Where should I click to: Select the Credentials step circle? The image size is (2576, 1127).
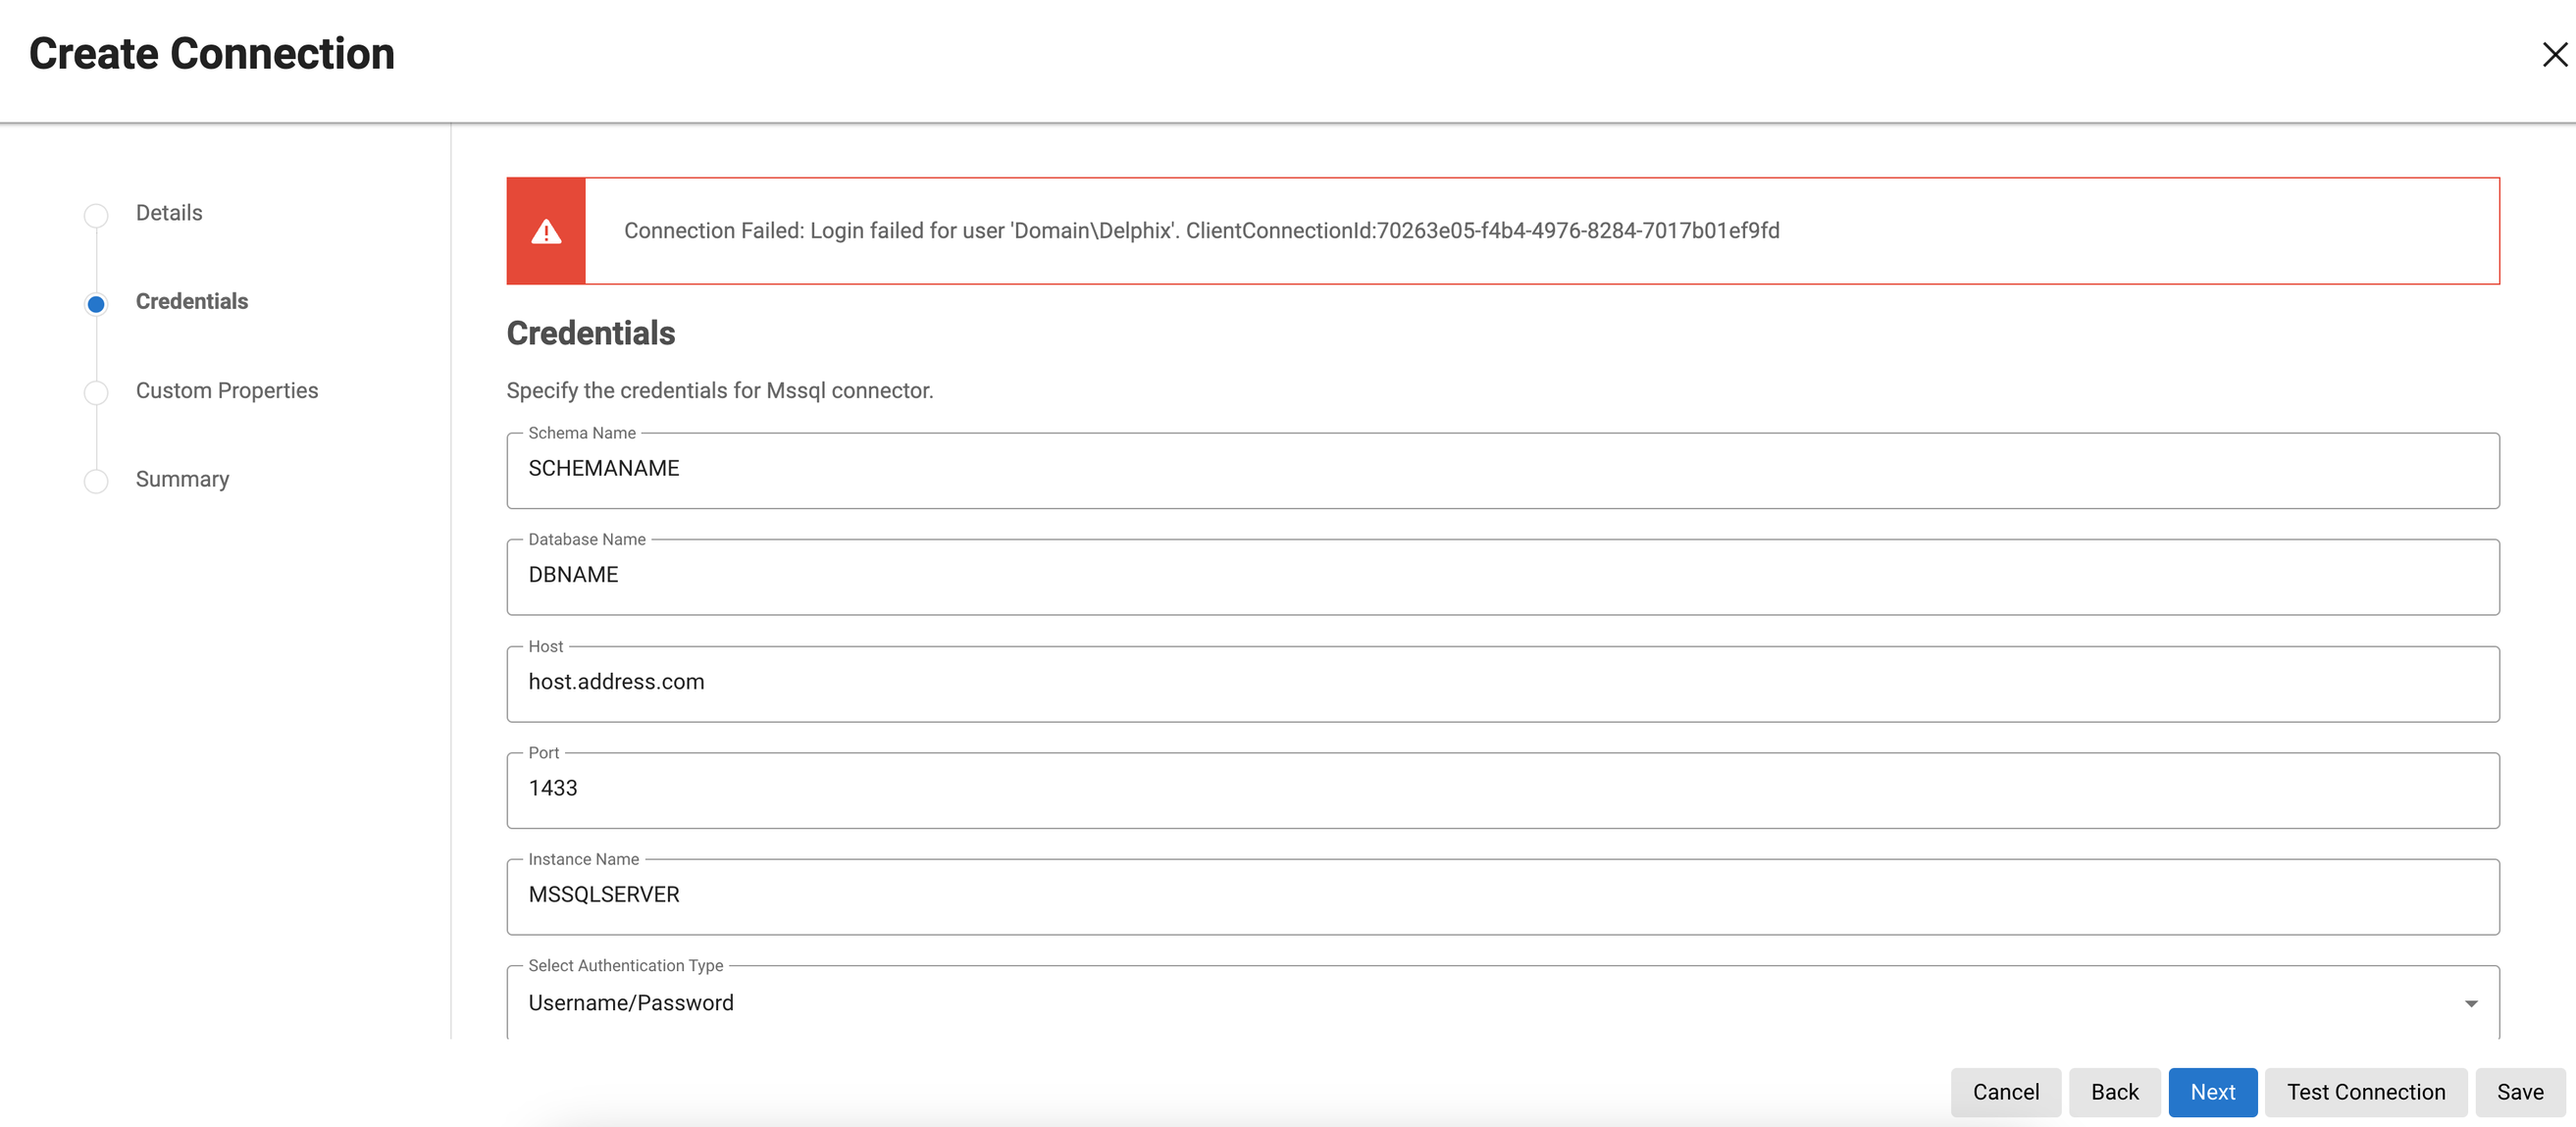pyautogui.click(x=96, y=304)
